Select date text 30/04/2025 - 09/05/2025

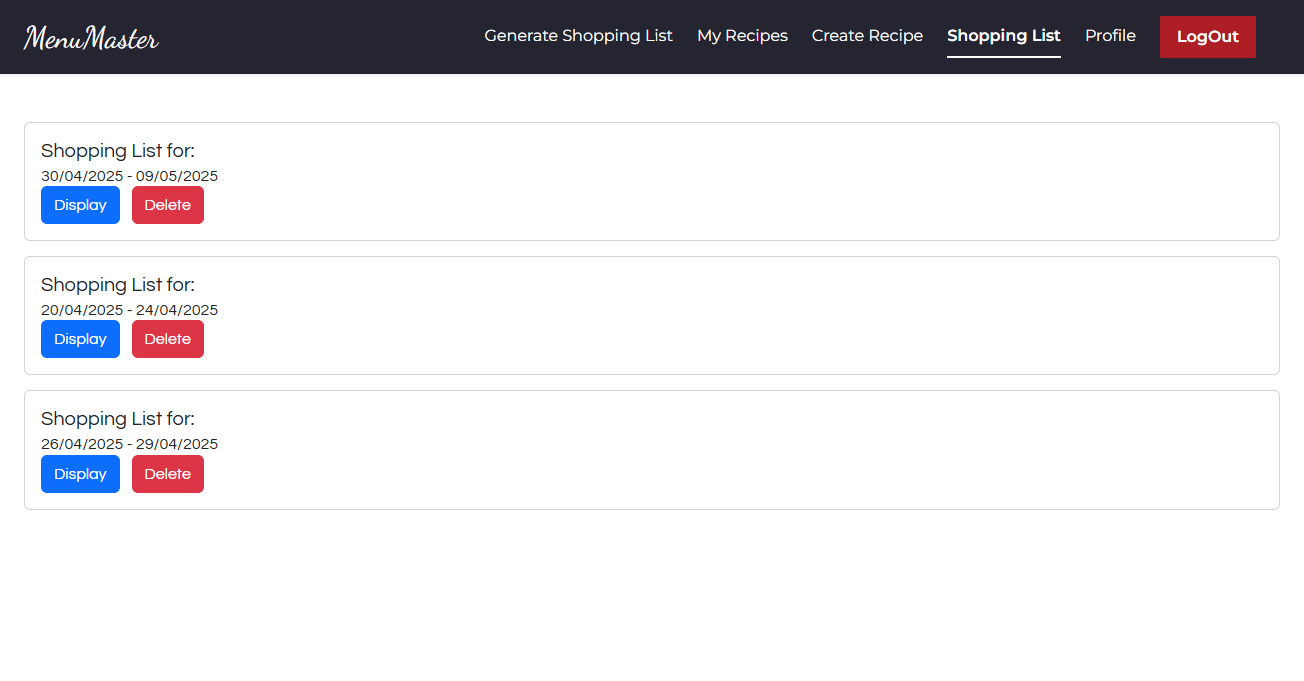click(129, 176)
